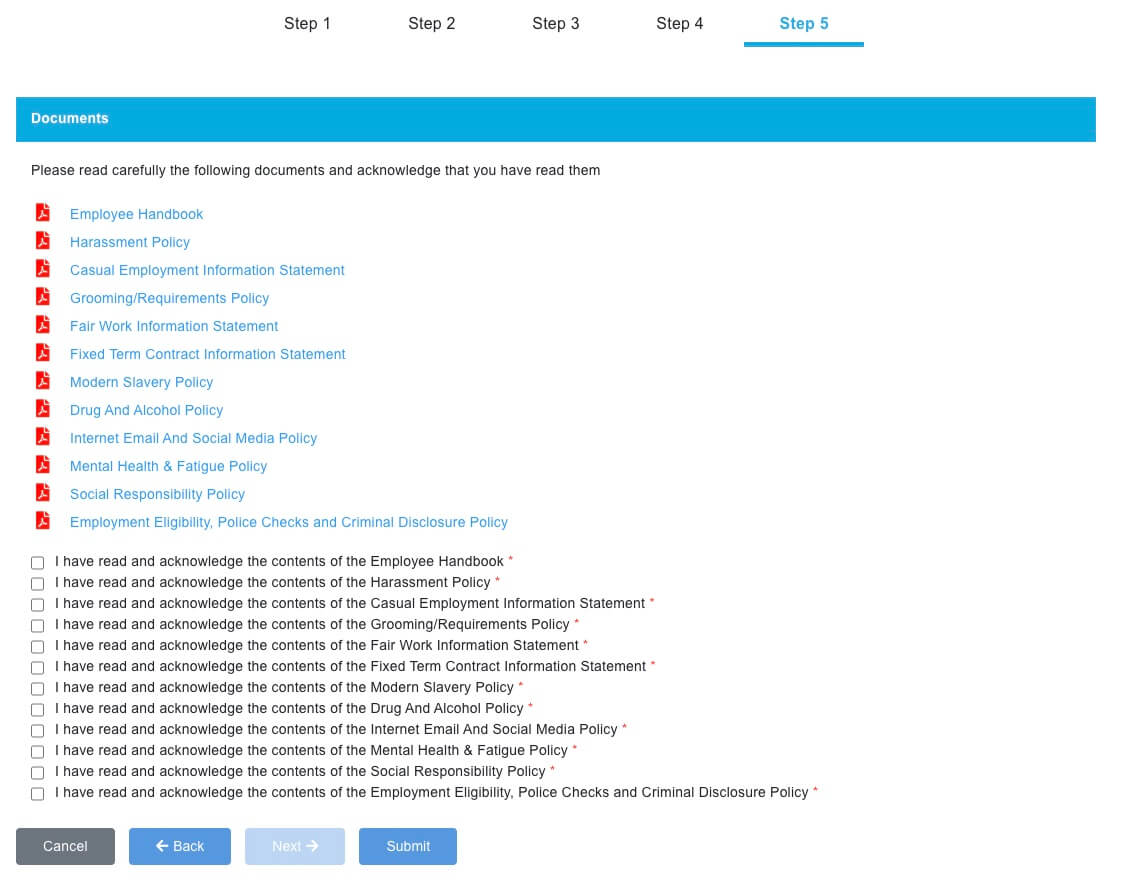The height and width of the screenshot is (880, 1130).
Task: Cancel the form with the Cancel button
Action: click(65, 846)
